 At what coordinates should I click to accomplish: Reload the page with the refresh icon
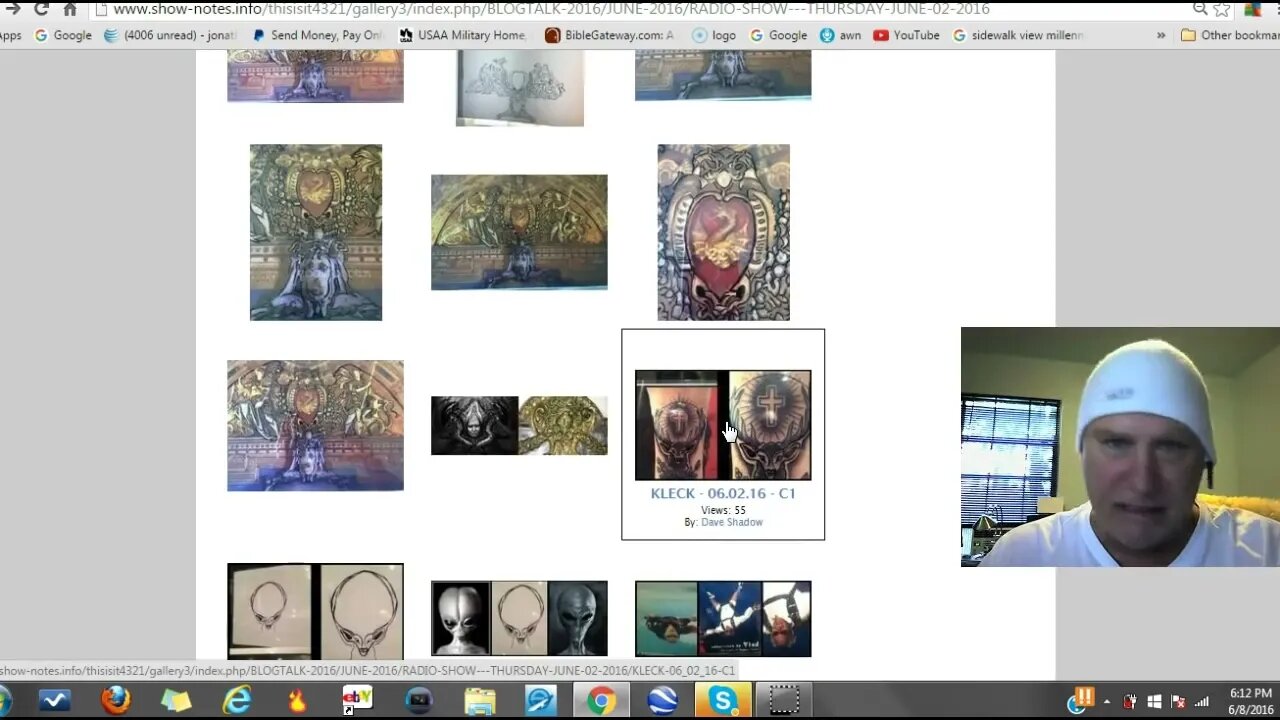pyautogui.click(x=41, y=9)
